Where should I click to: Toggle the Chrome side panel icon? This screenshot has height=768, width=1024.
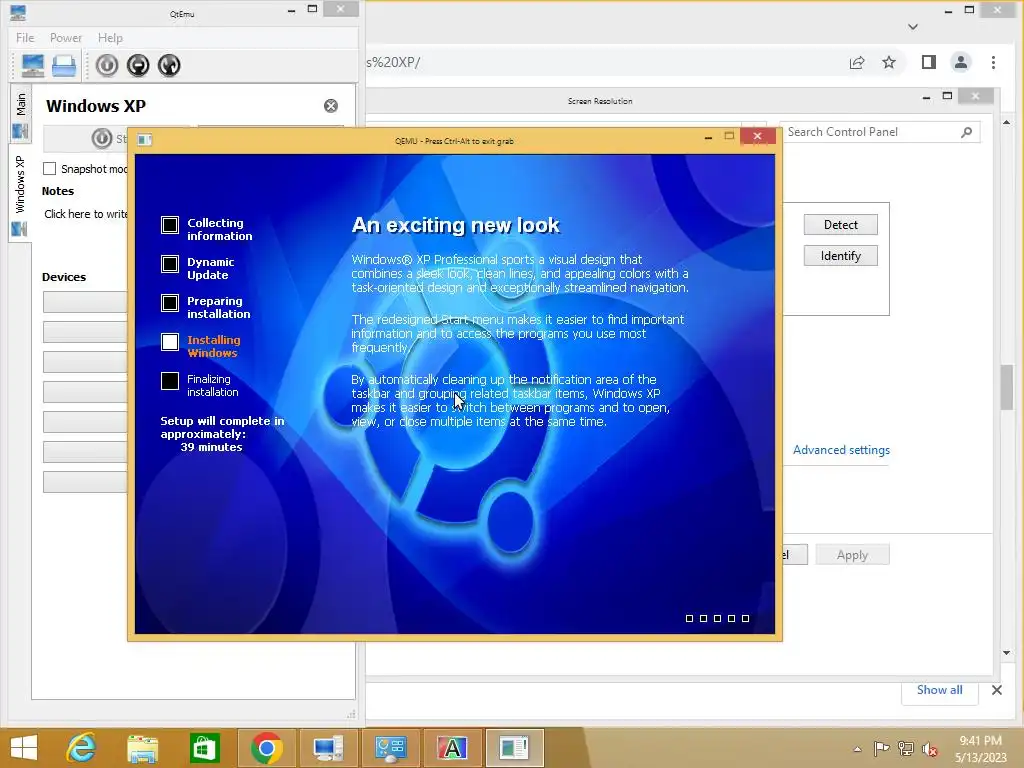929,63
